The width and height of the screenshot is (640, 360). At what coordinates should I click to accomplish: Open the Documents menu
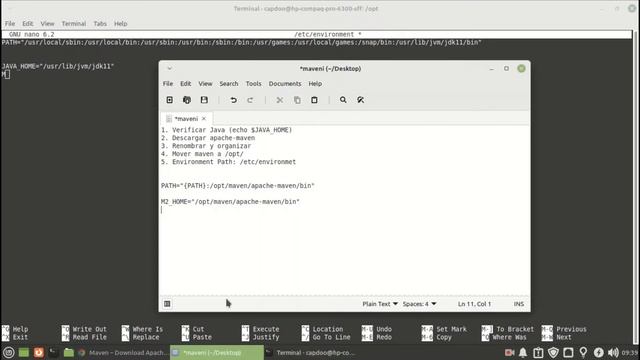click(285, 84)
